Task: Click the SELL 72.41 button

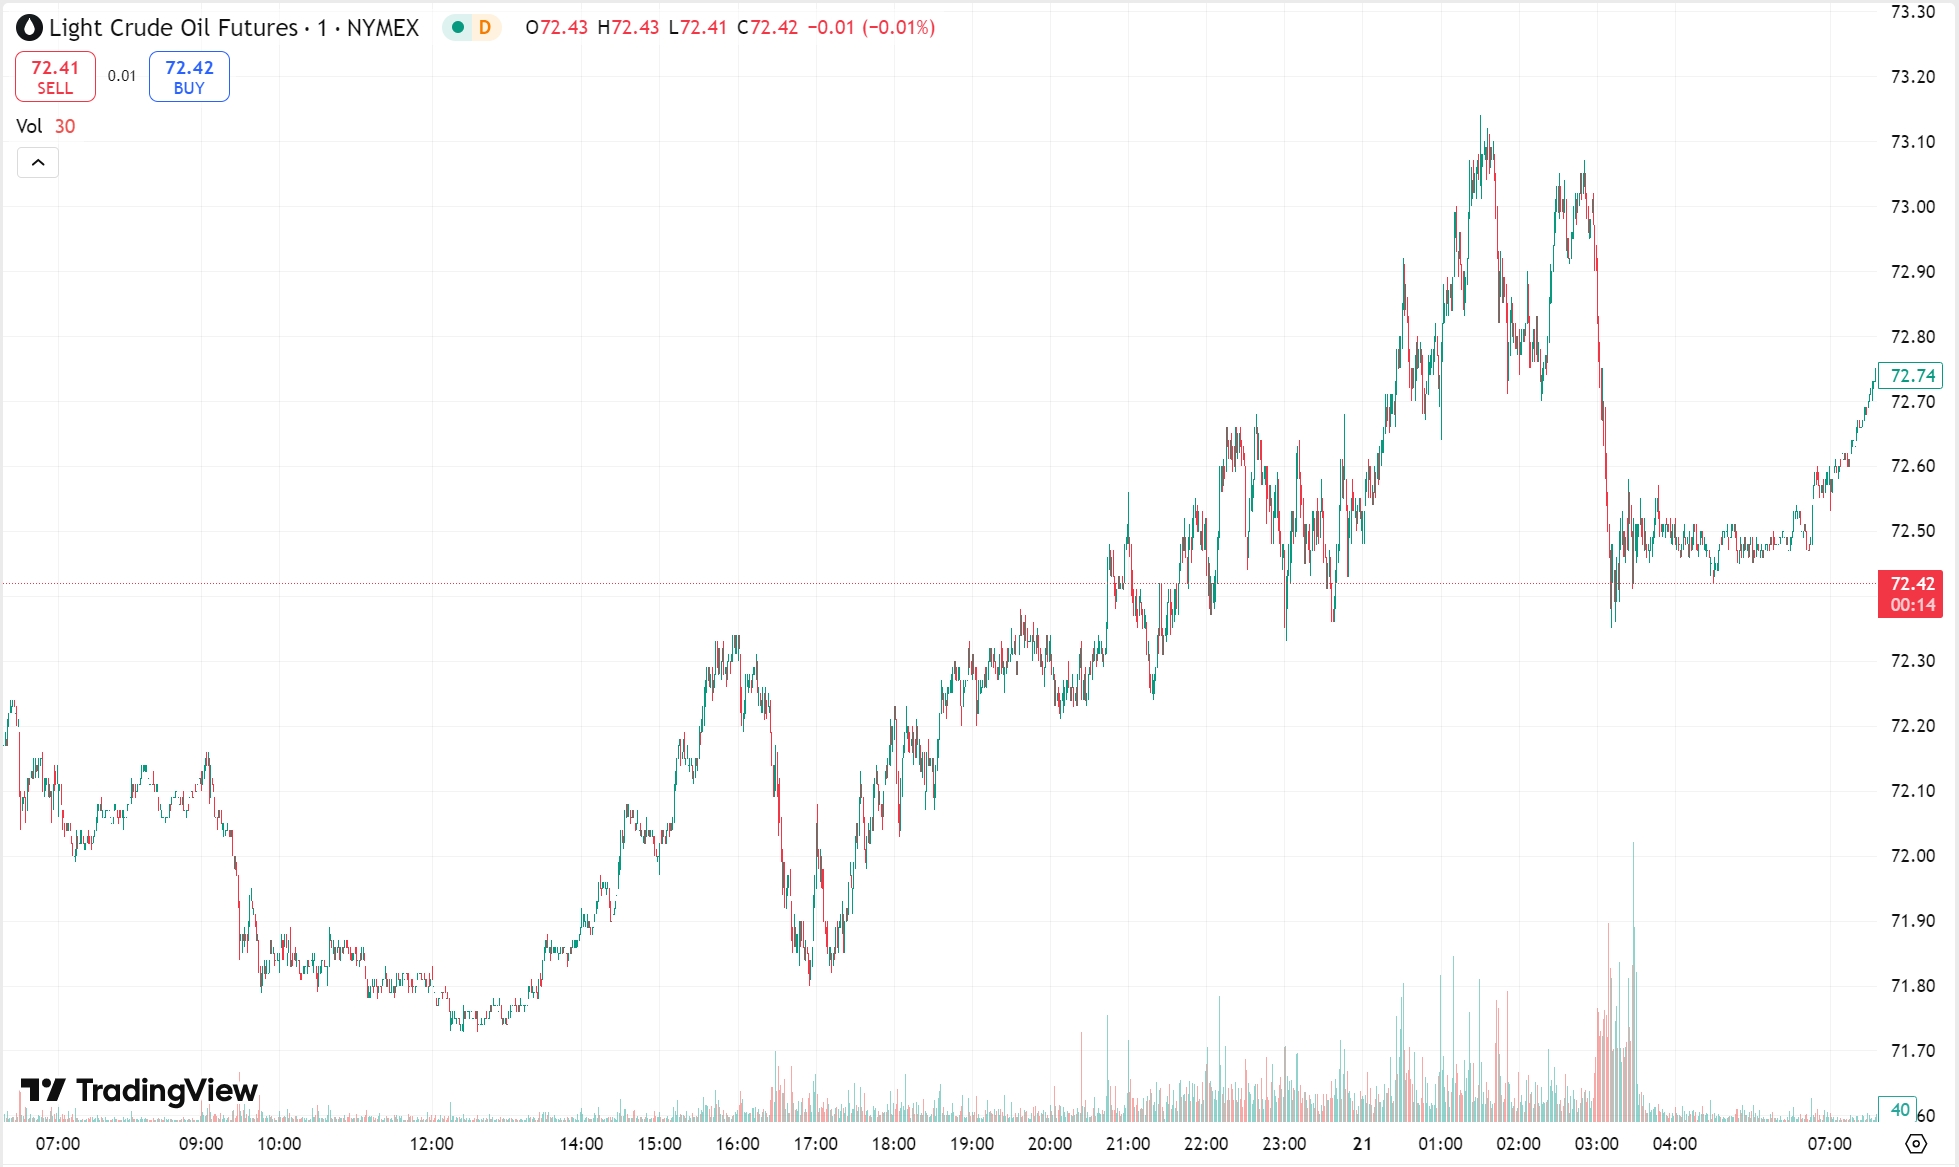Action: coord(55,76)
